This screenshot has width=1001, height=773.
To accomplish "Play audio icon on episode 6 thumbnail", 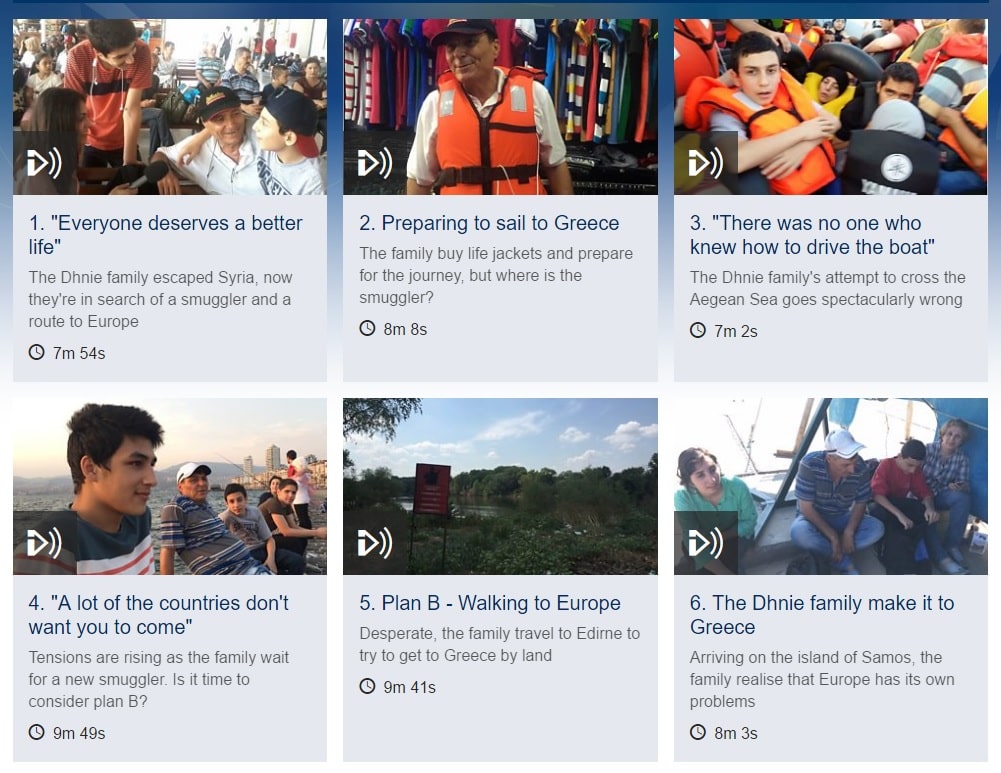I will pos(705,543).
